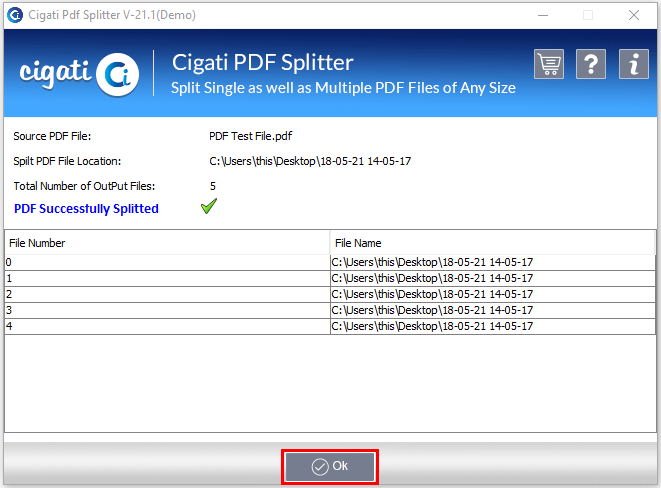
Task: Click file name path in row 3
Action: point(493,310)
